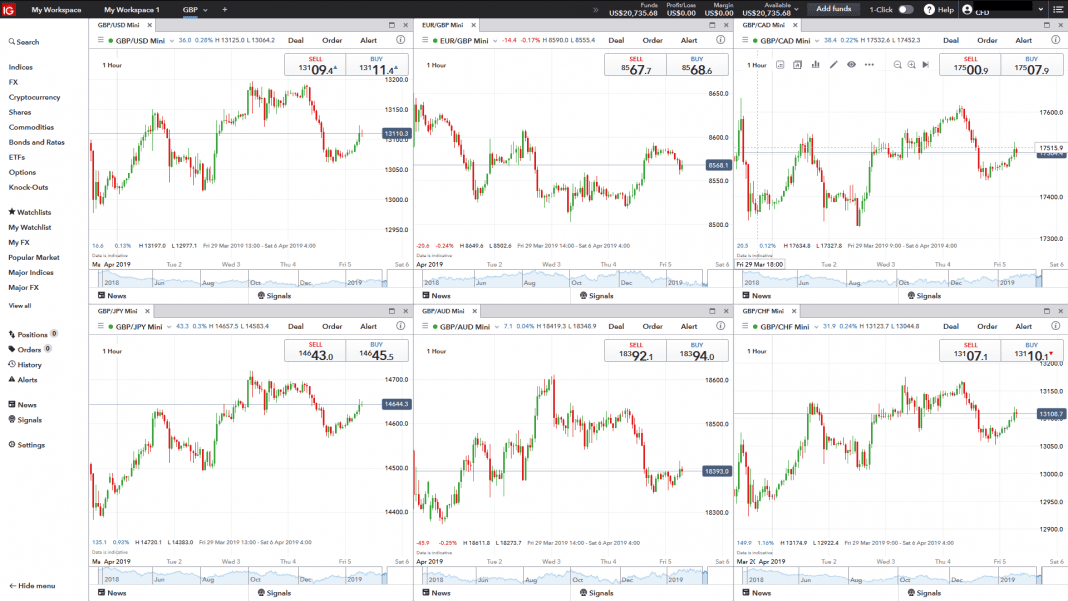Open Cryptocurrency in the sidebar
Screen dimensions: 1068x601
tap(35, 97)
